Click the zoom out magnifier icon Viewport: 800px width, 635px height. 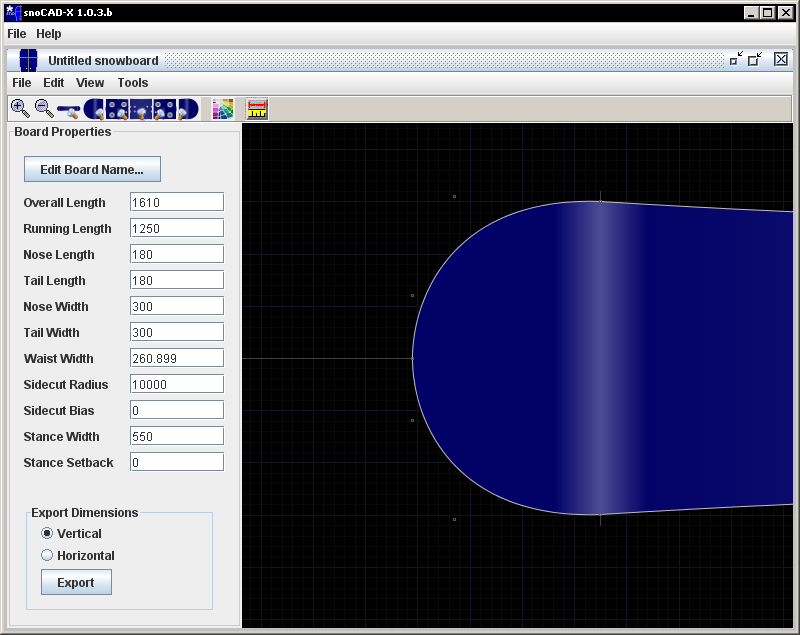[x=44, y=108]
